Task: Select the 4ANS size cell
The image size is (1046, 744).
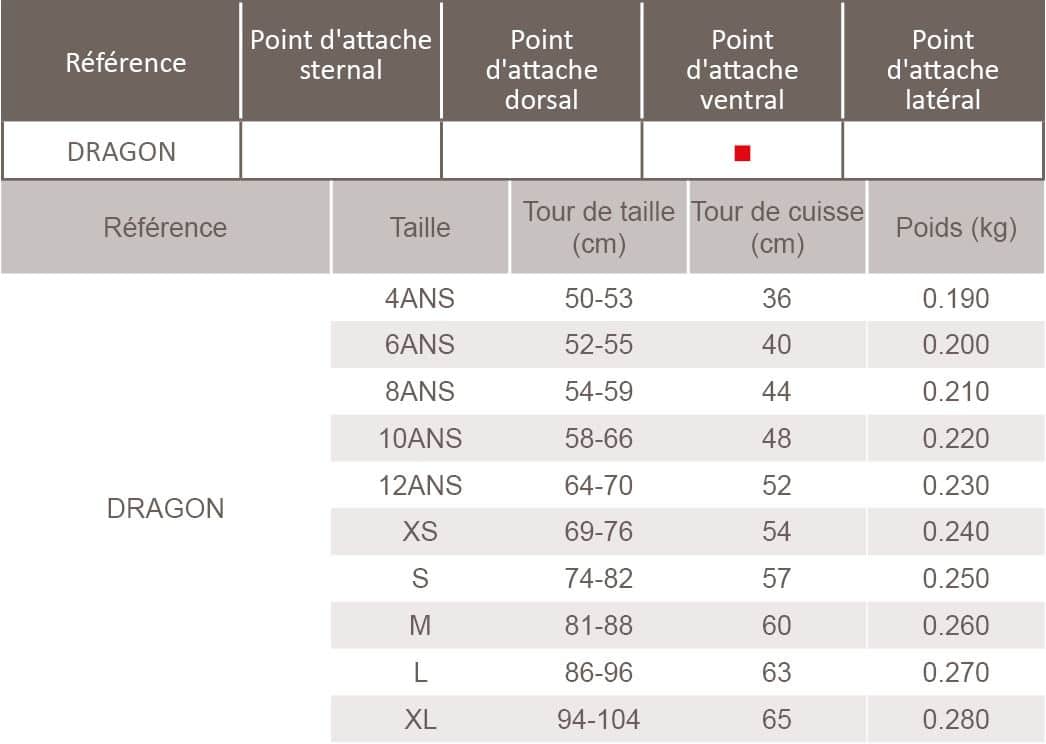Action: pyautogui.click(x=420, y=298)
